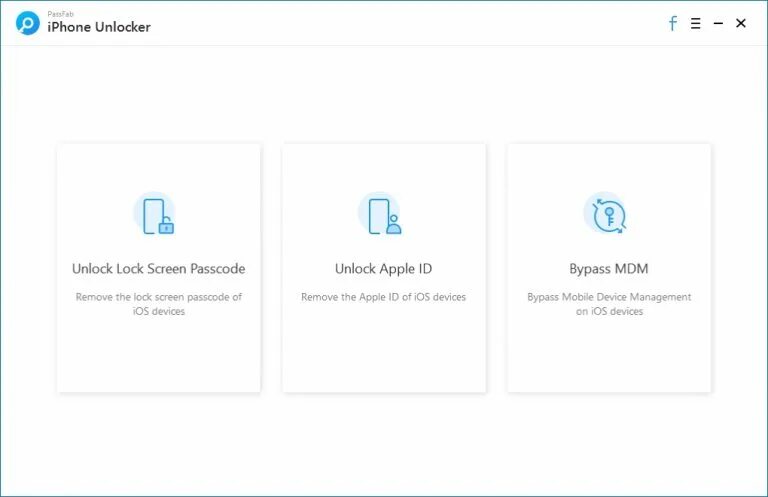
Task: Minimize the iPhone Unlocker window
Action: point(718,23)
